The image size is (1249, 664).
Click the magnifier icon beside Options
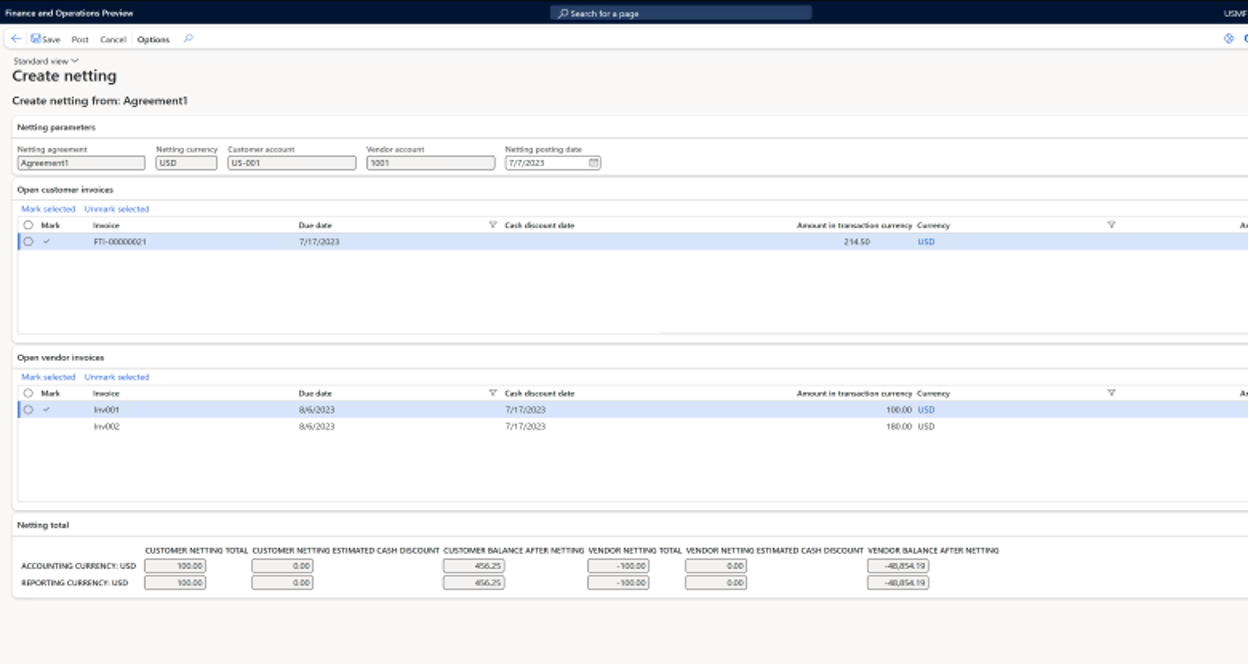[x=188, y=39]
